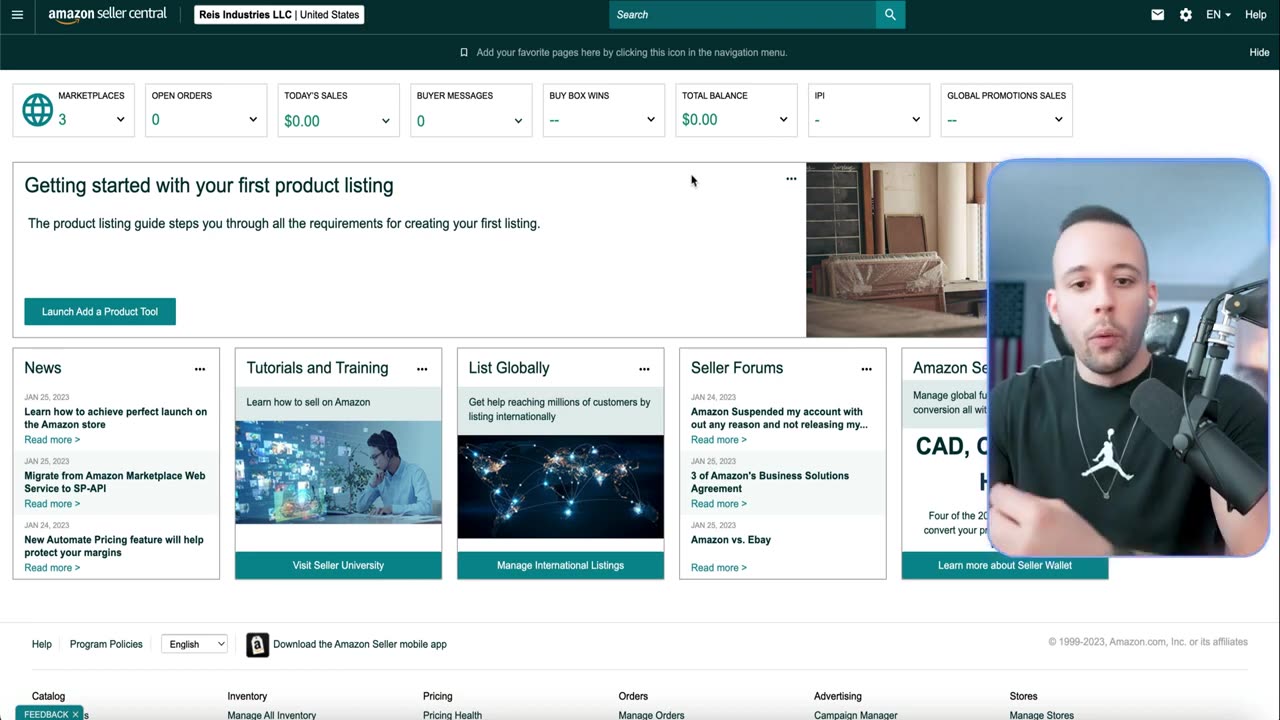The height and width of the screenshot is (720, 1280).
Task: Open the options menu for Getting started card
Action: point(791,179)
